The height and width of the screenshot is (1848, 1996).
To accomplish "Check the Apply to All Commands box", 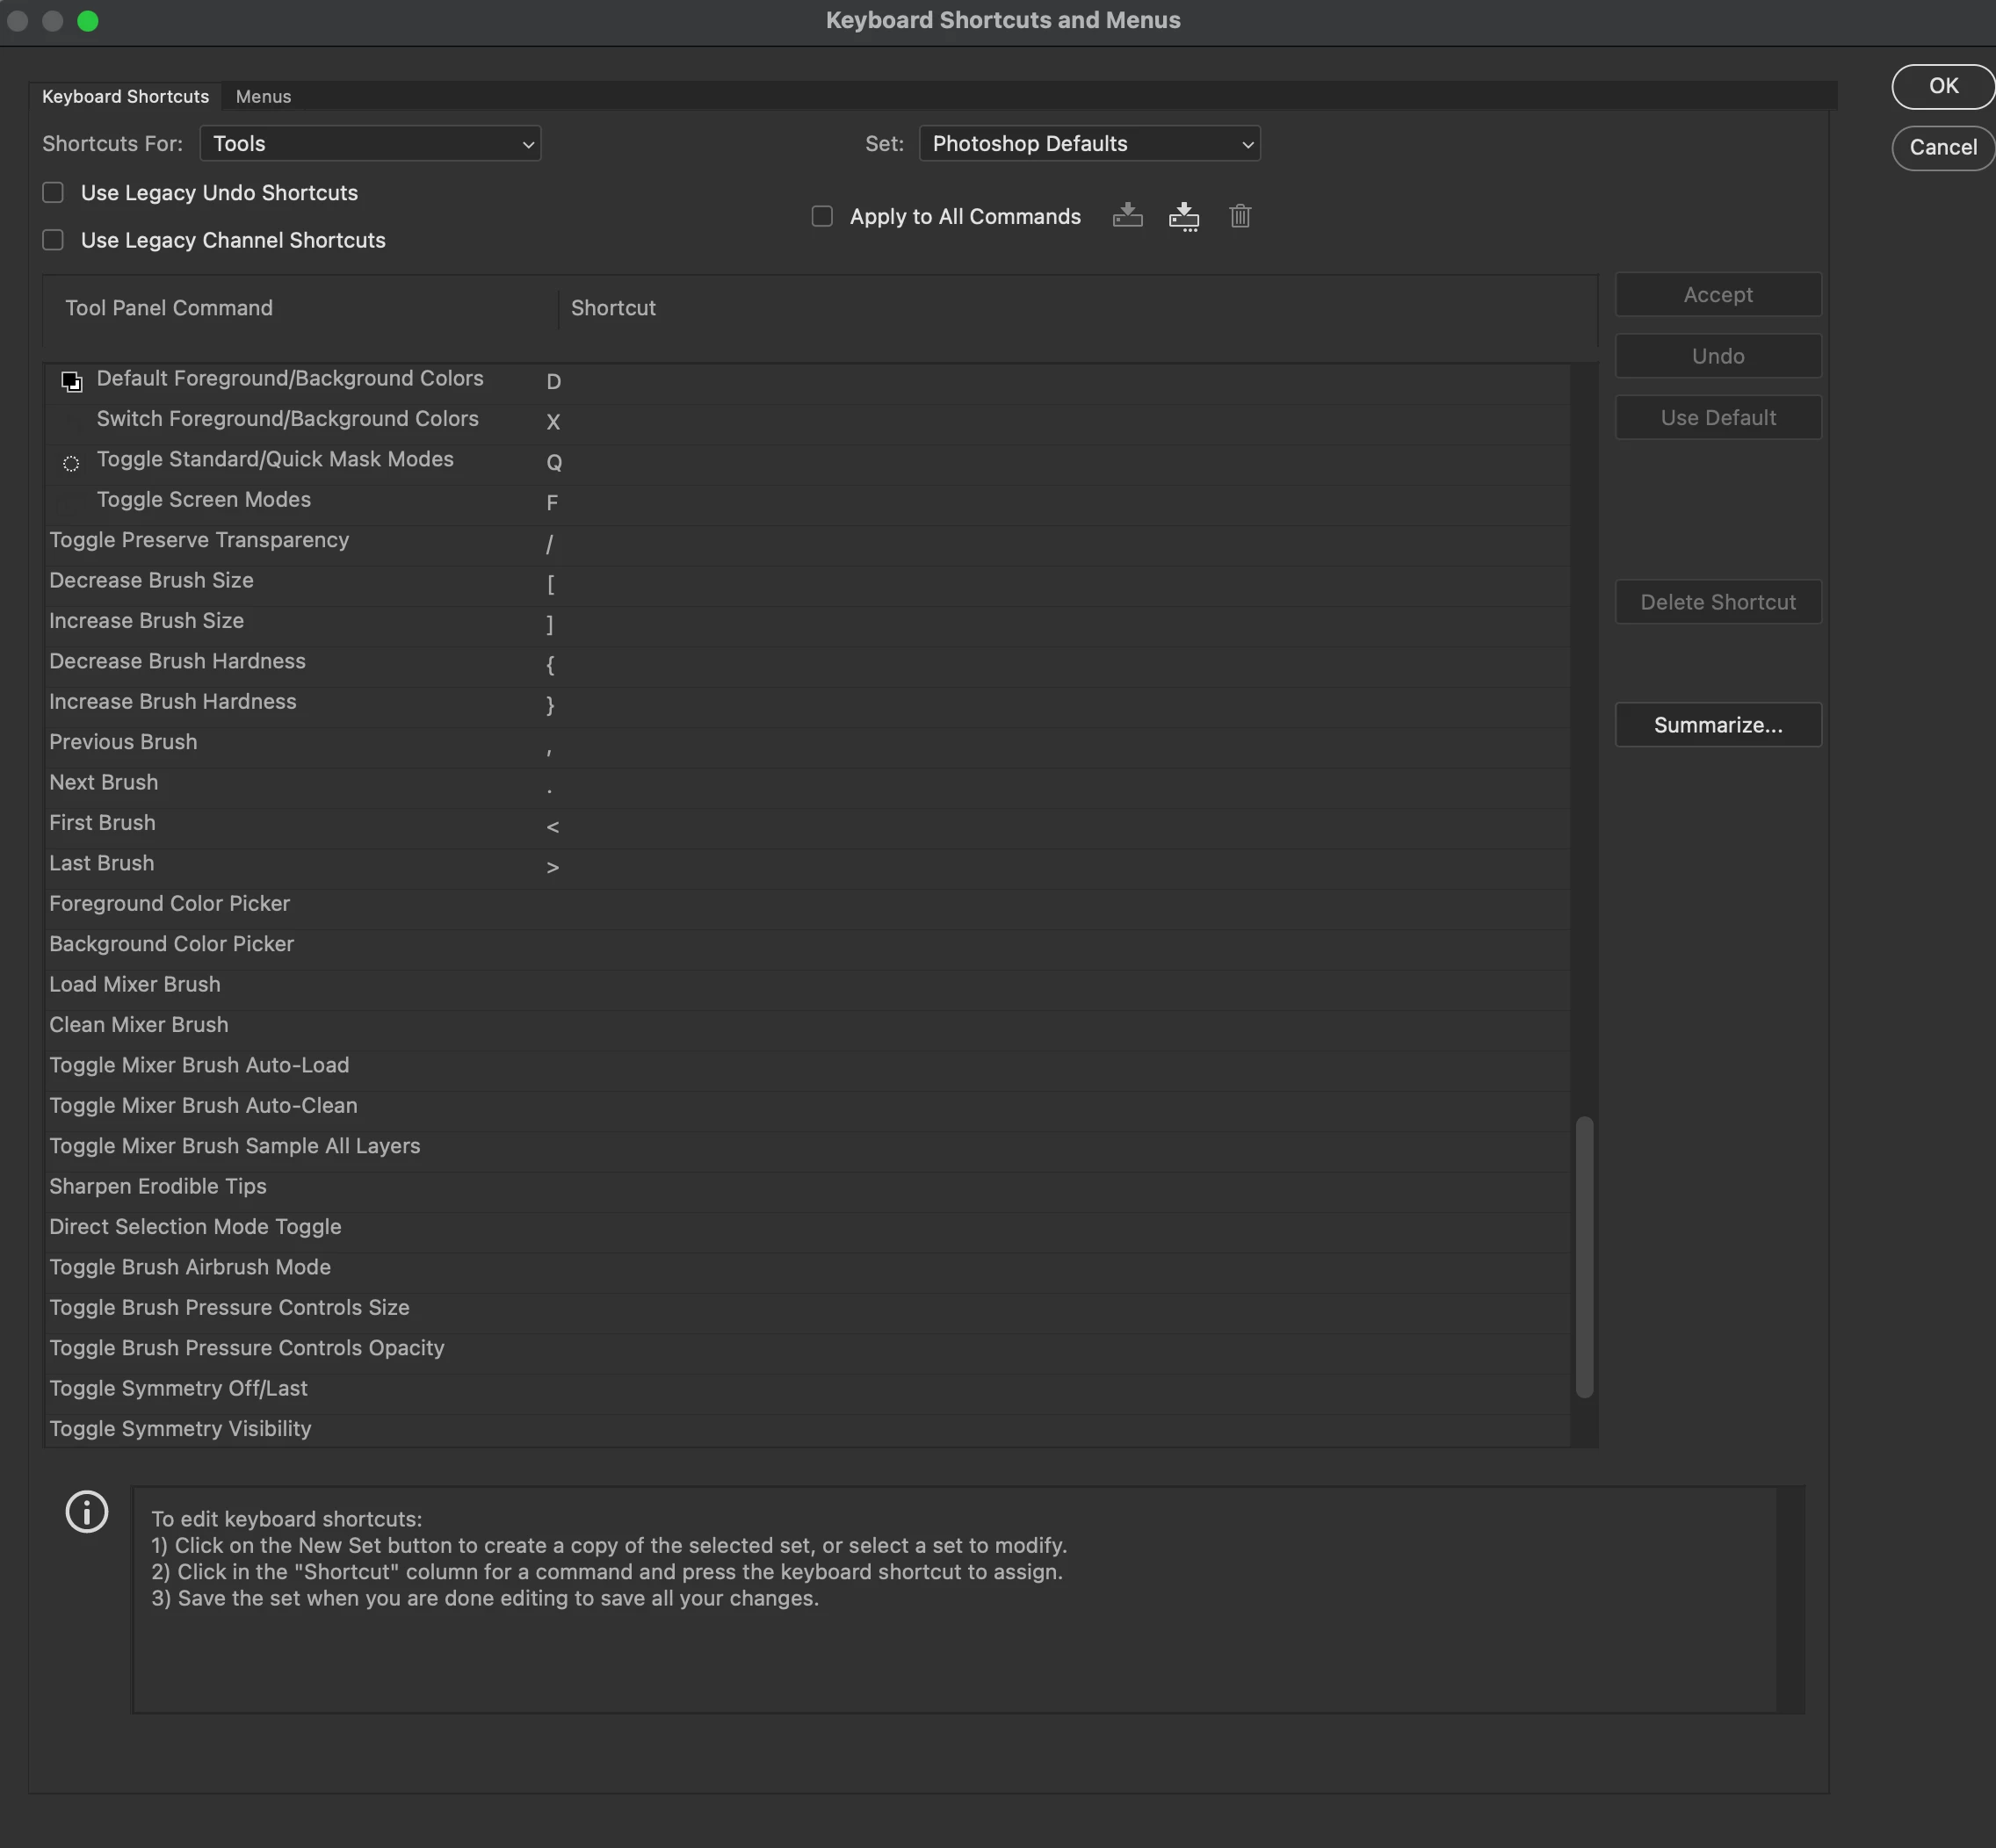I will click(822, 217).
